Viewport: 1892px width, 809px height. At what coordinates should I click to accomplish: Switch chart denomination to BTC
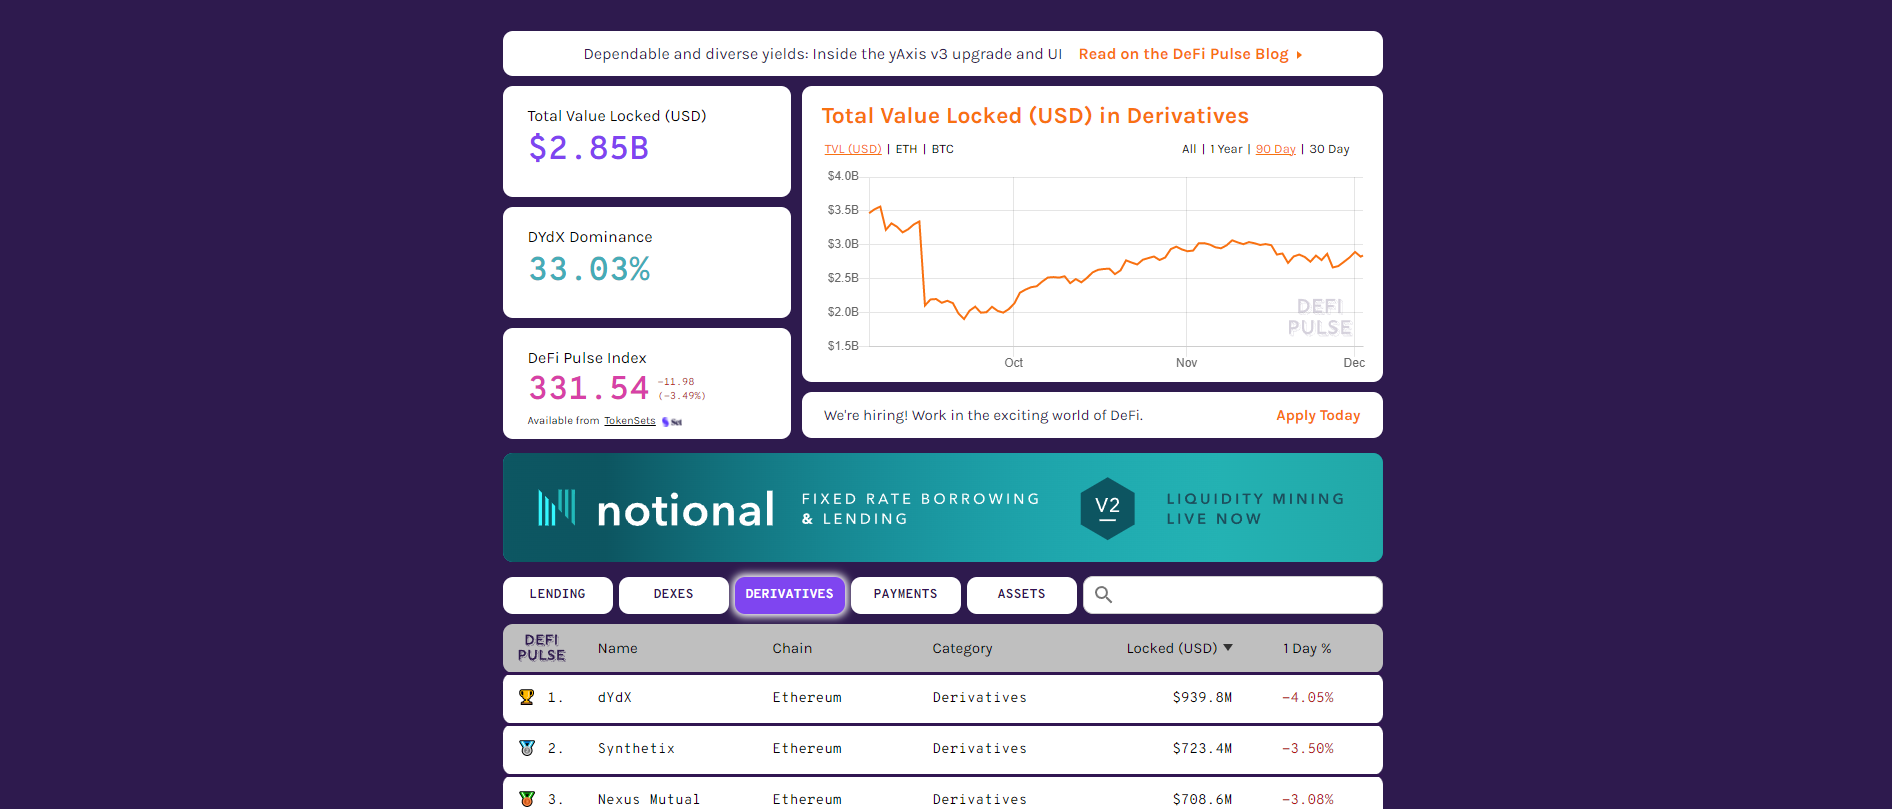tap(943, 149)
